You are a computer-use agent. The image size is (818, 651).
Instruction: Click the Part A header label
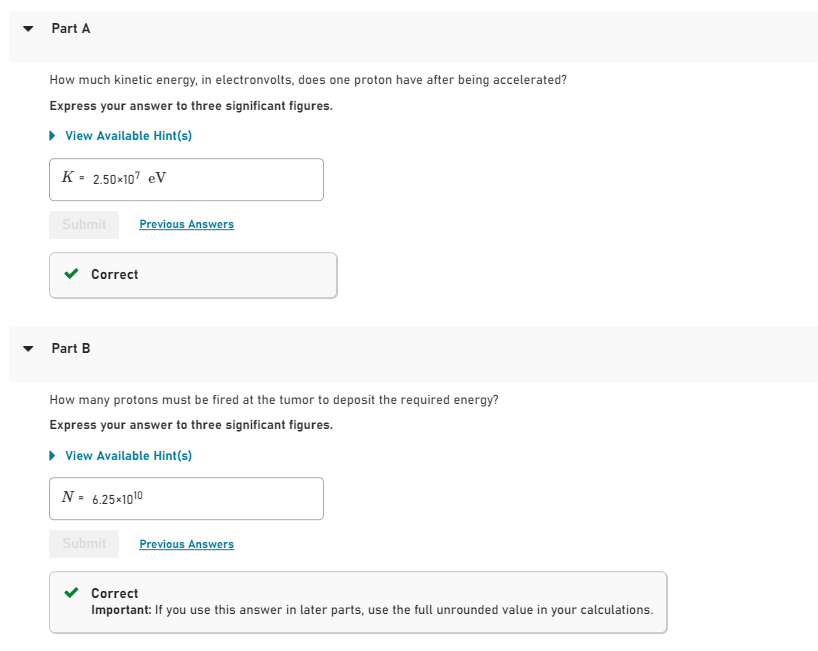click(x=71, y=29)
